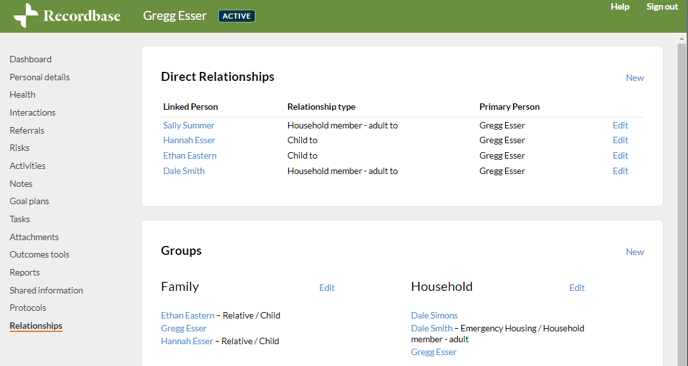Image resolution: width=688 pixels, height=366 pixels.
Task: Open Dale Smith in Direct Relationships
Action: point(184,171)
